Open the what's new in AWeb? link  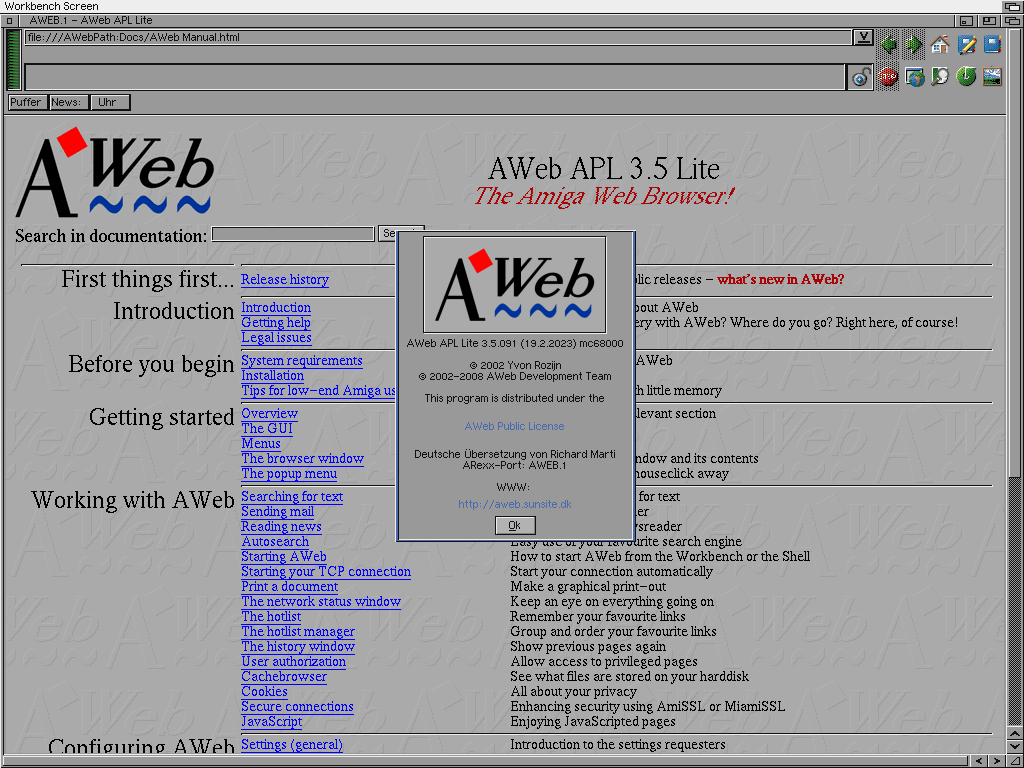point(780,280)
